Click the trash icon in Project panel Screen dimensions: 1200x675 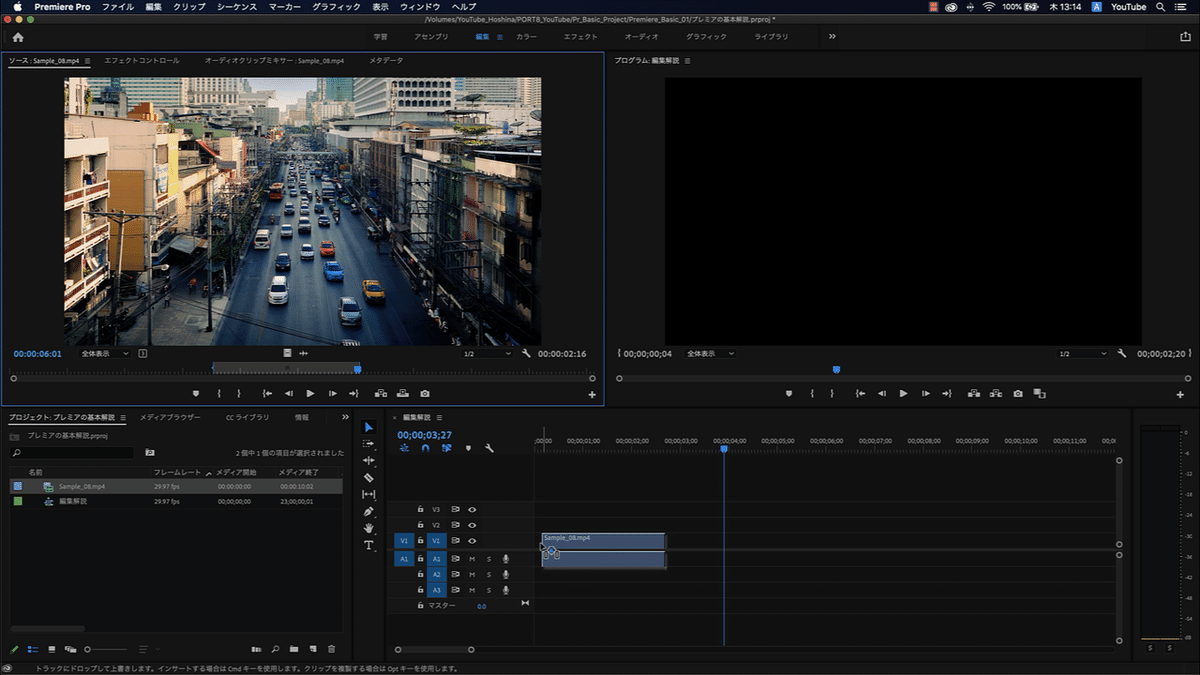(331, 649)
